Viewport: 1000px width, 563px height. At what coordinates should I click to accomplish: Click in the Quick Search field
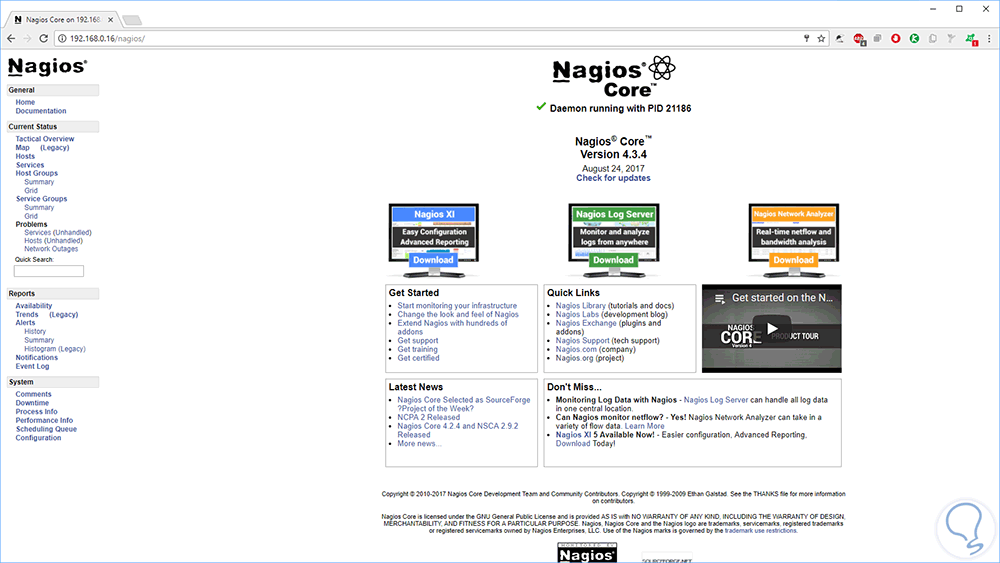(48, 271)
